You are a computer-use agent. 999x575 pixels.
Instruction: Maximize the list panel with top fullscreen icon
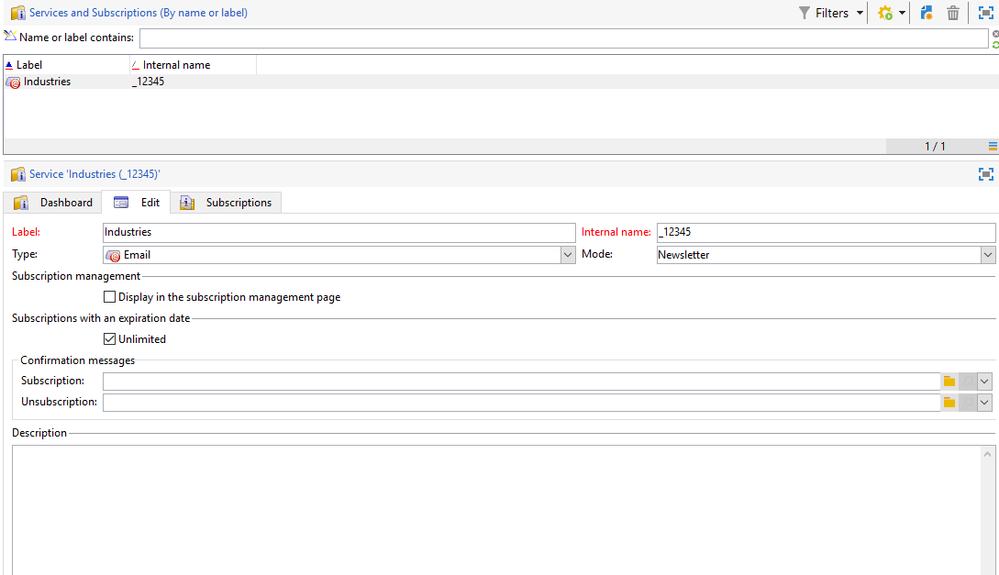985,13
